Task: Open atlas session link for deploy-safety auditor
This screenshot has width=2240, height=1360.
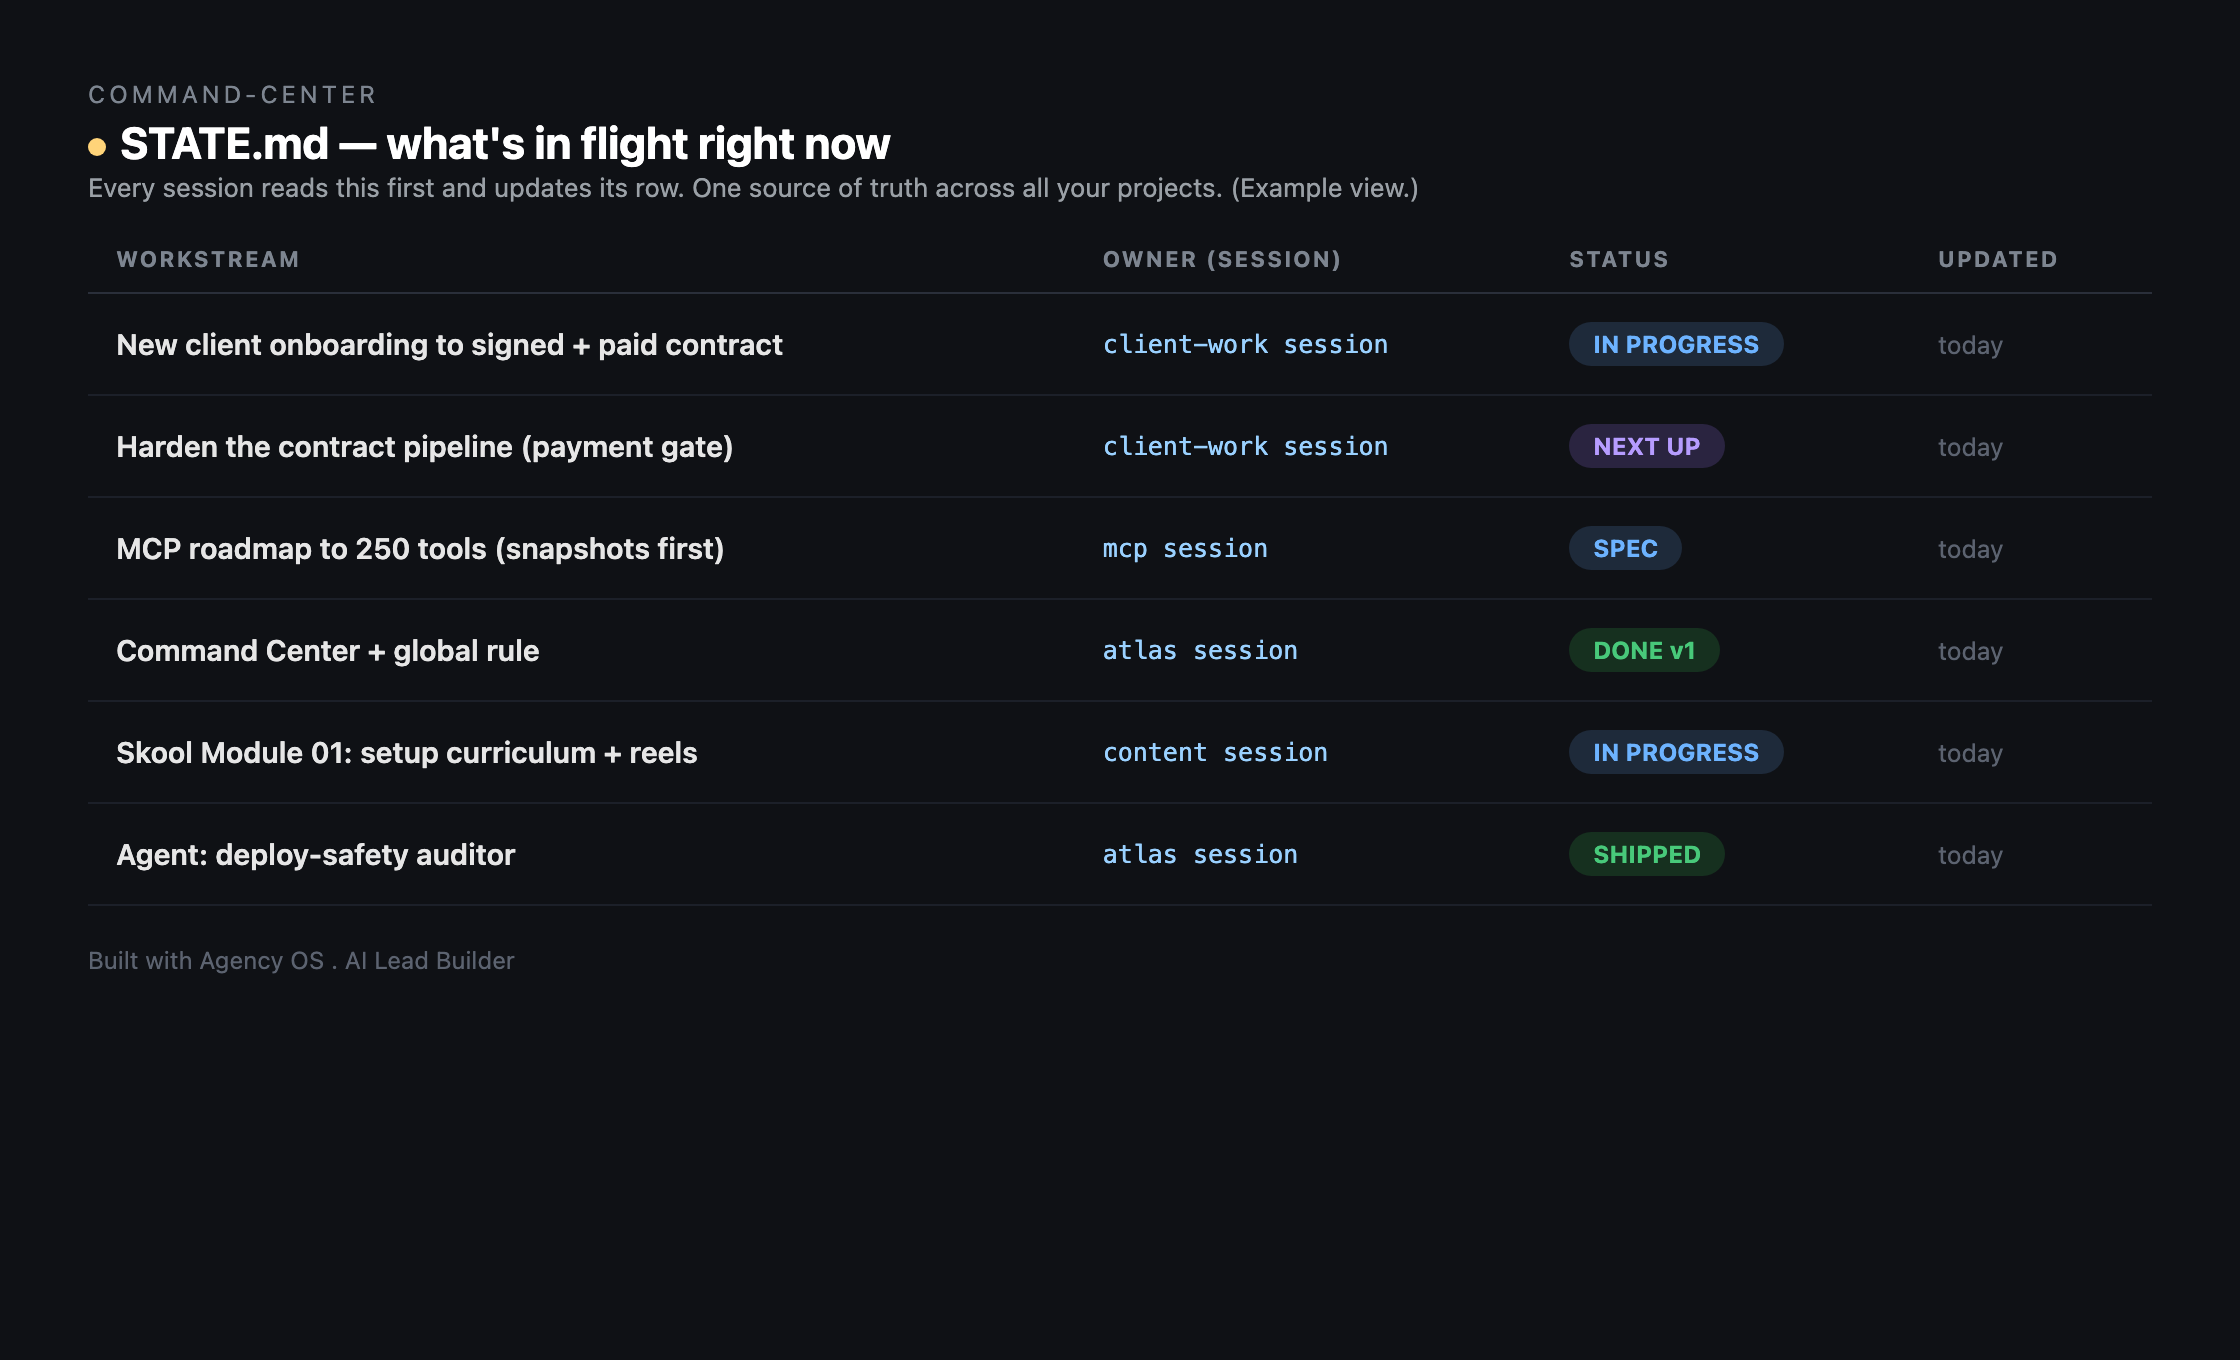Action: click(1200, 854)
